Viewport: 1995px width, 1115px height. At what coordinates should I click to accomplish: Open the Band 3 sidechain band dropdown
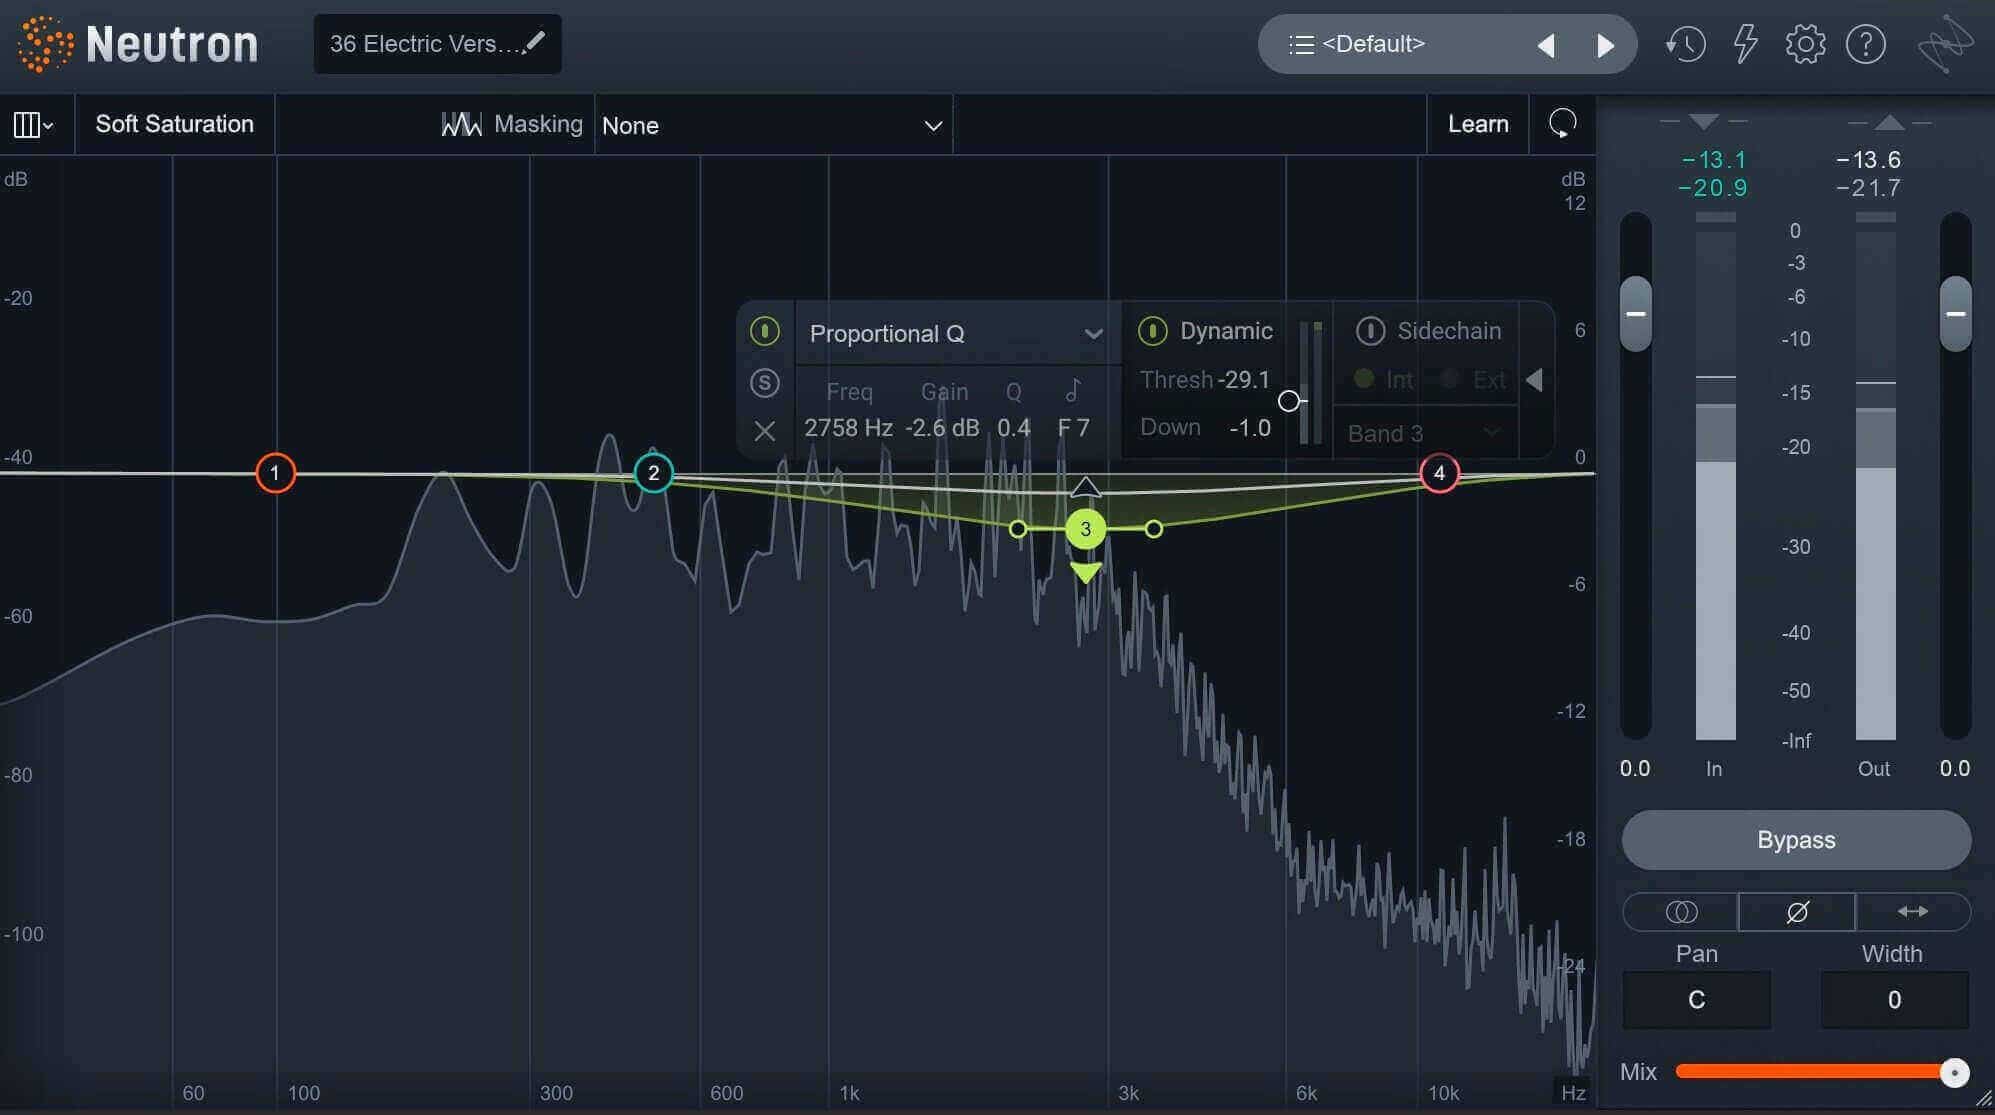(1425, 434)
